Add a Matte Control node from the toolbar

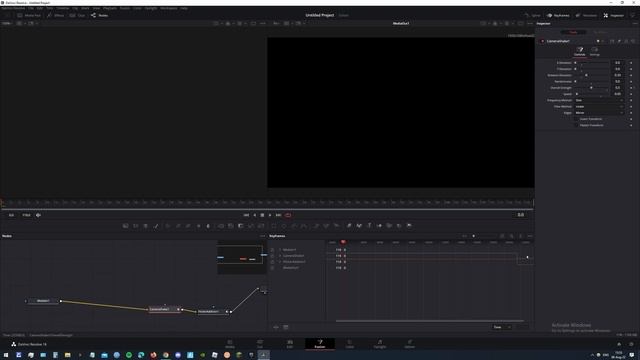click(241, 226)
